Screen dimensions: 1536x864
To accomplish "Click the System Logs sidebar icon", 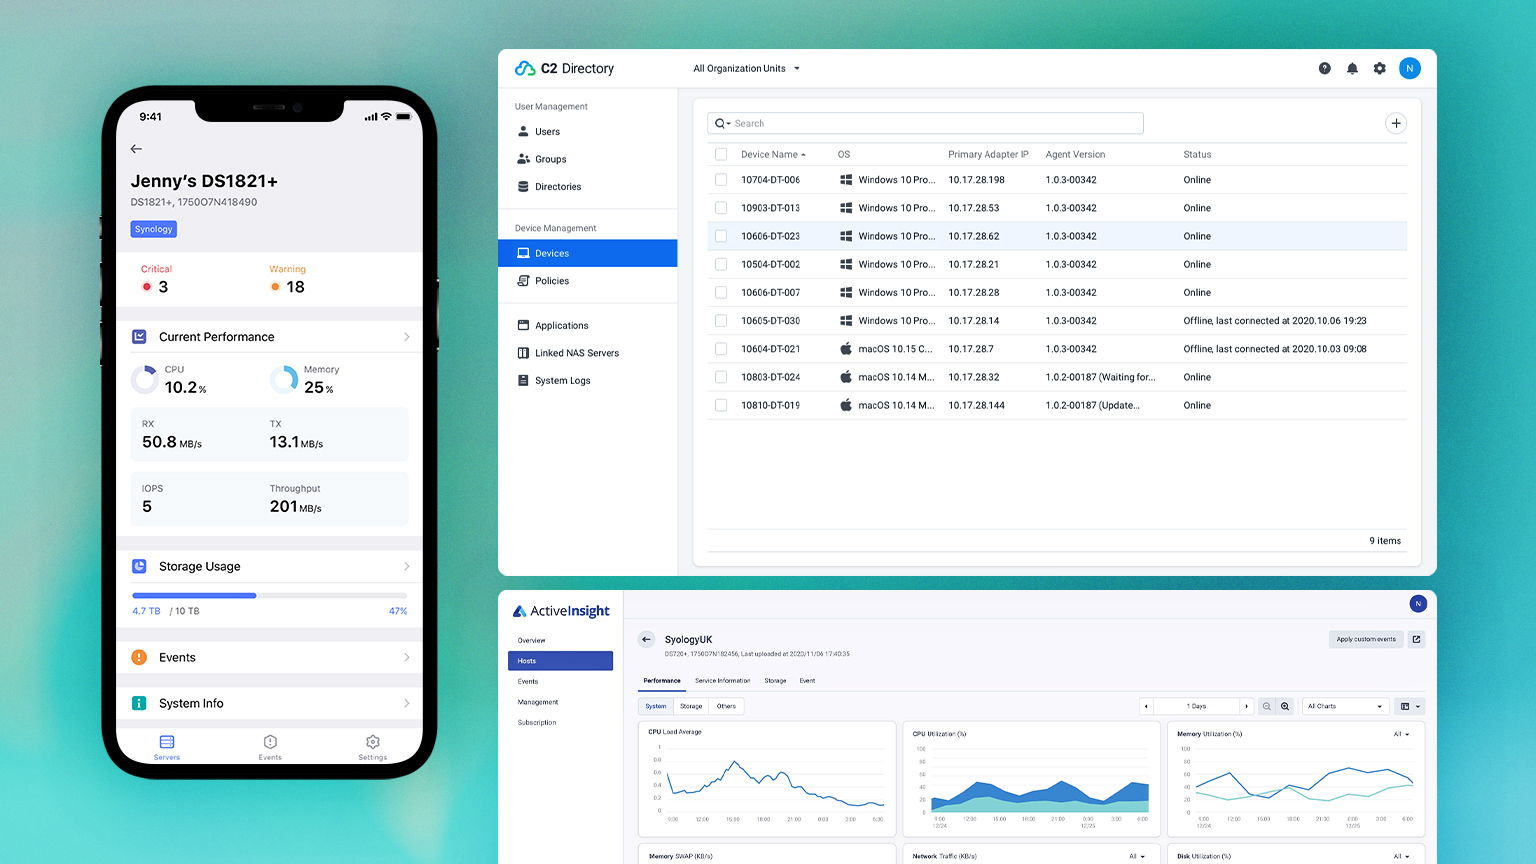I will (522, 380).
